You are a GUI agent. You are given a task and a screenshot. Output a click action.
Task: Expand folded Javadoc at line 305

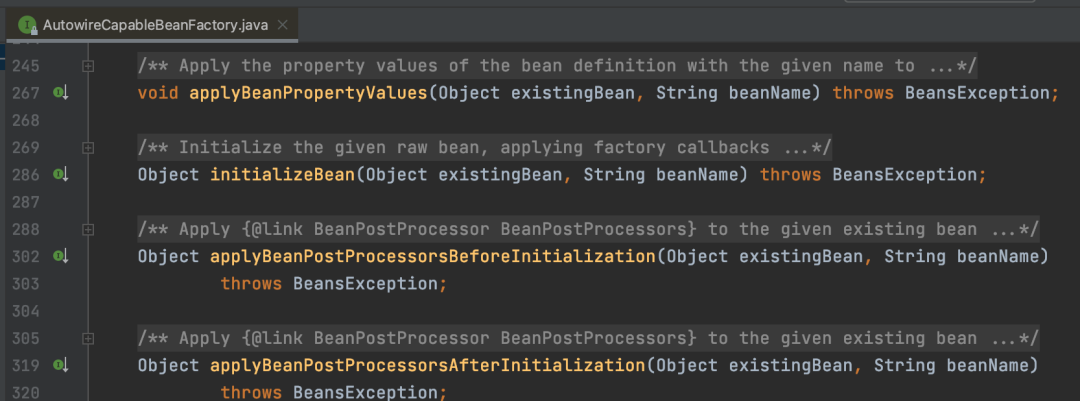tap(87, 338)
